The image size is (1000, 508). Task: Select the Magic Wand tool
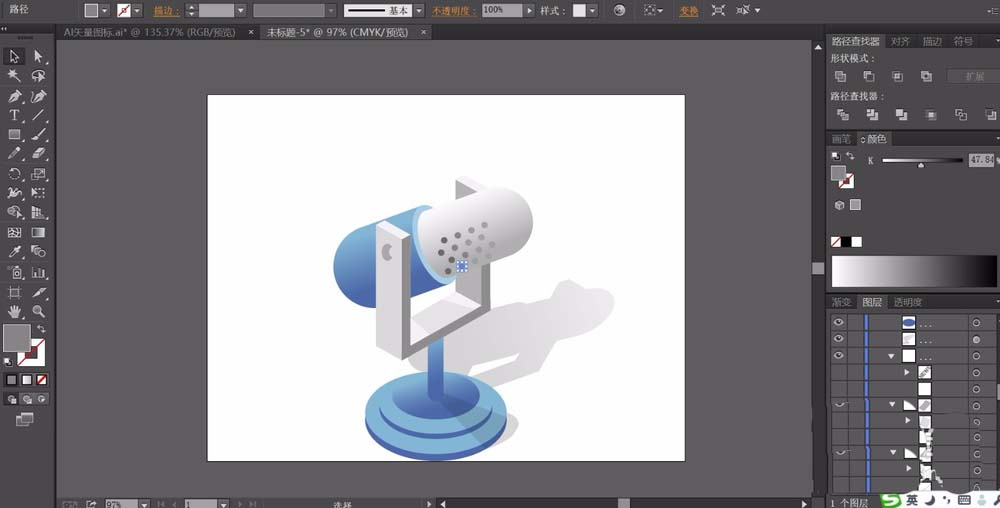tap(14, 76)
